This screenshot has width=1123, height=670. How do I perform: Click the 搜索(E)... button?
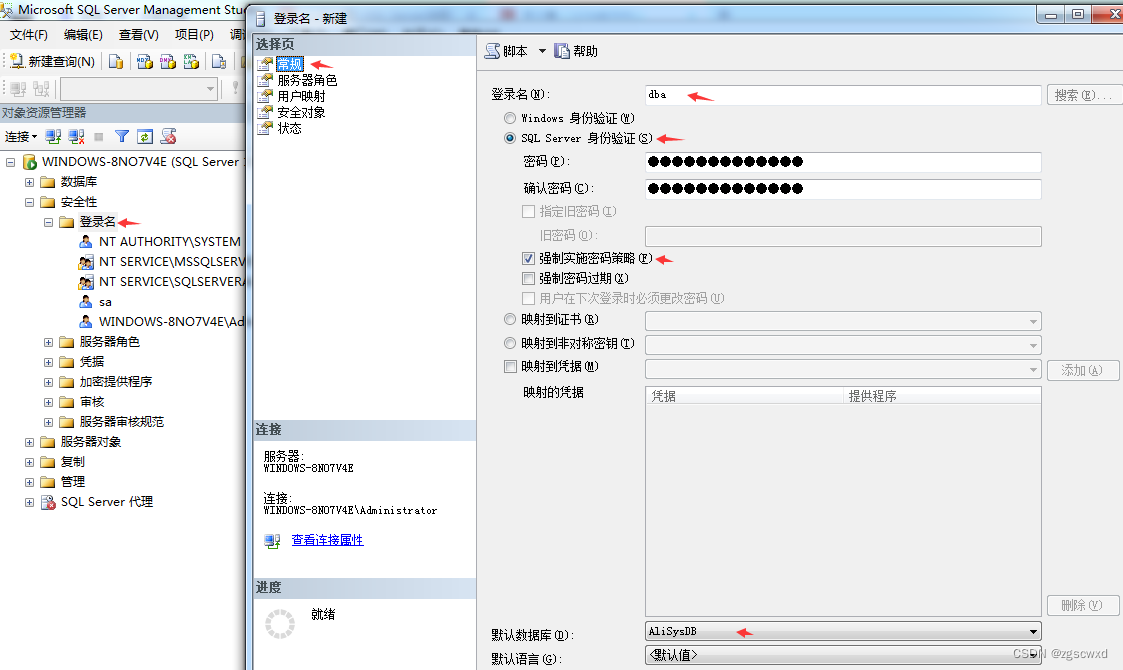tap(1083, 95)
